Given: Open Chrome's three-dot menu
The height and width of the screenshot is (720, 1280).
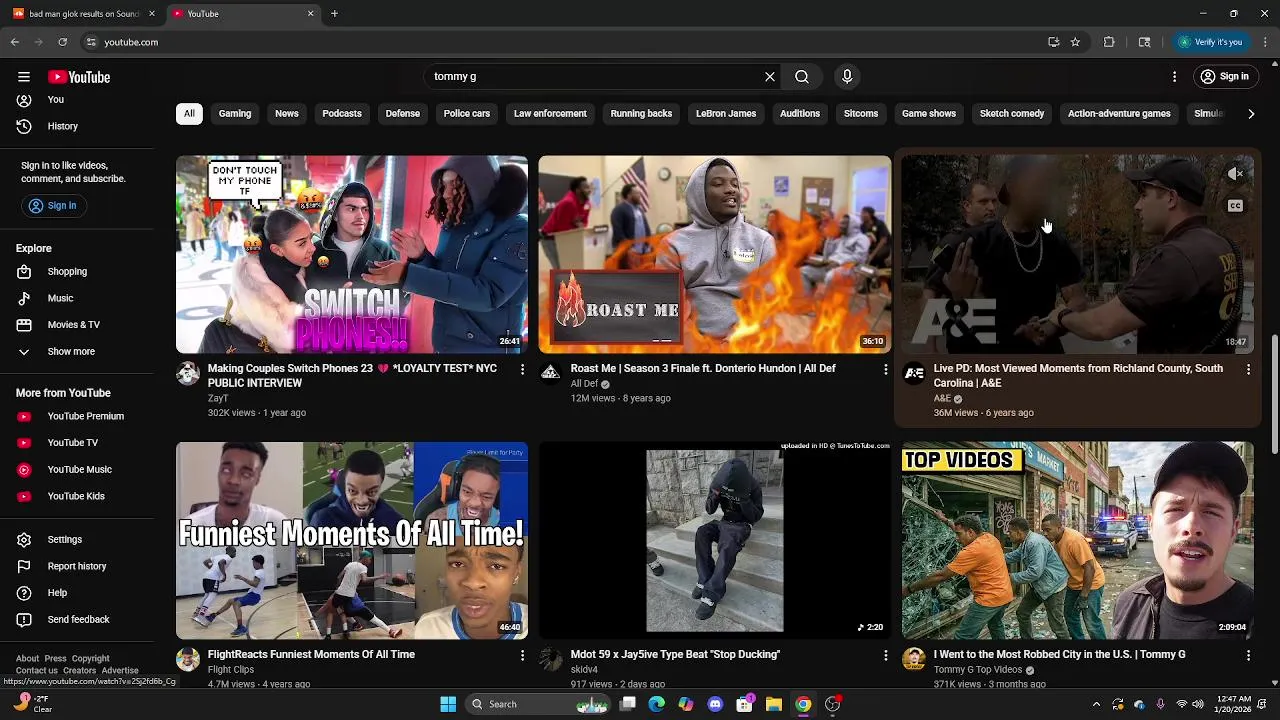Looking at the screenshot, I should click(1266, 42).
